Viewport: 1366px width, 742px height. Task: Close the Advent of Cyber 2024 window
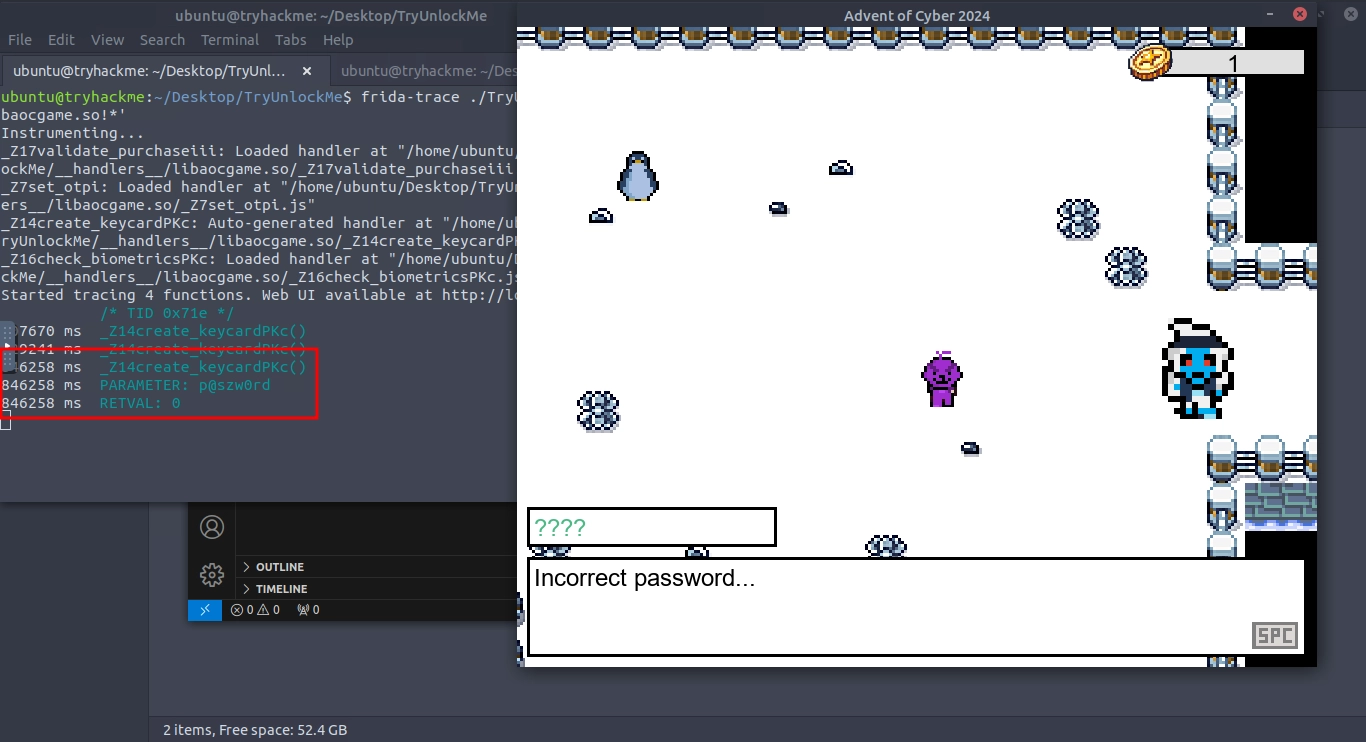tap(1299, 14)
